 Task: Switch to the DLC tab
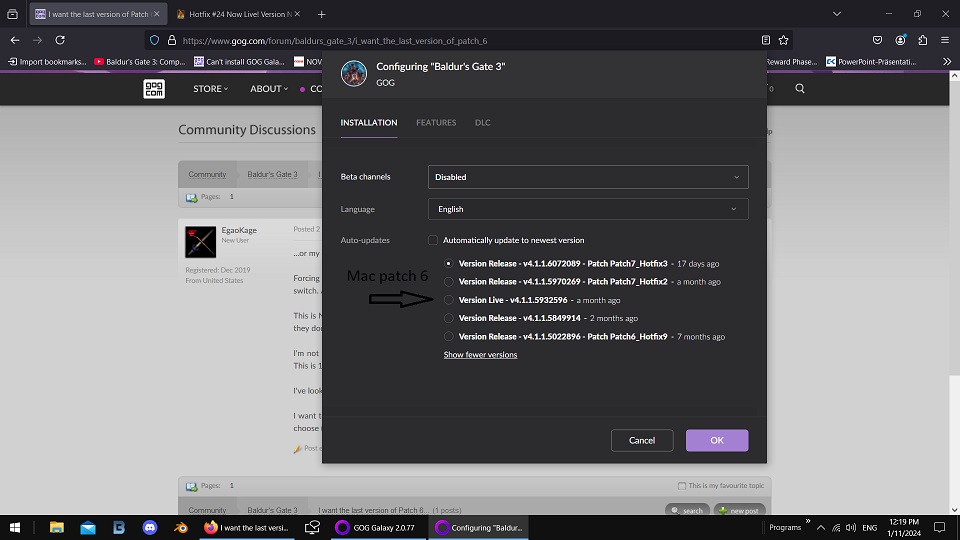click(x=482, y=122)
